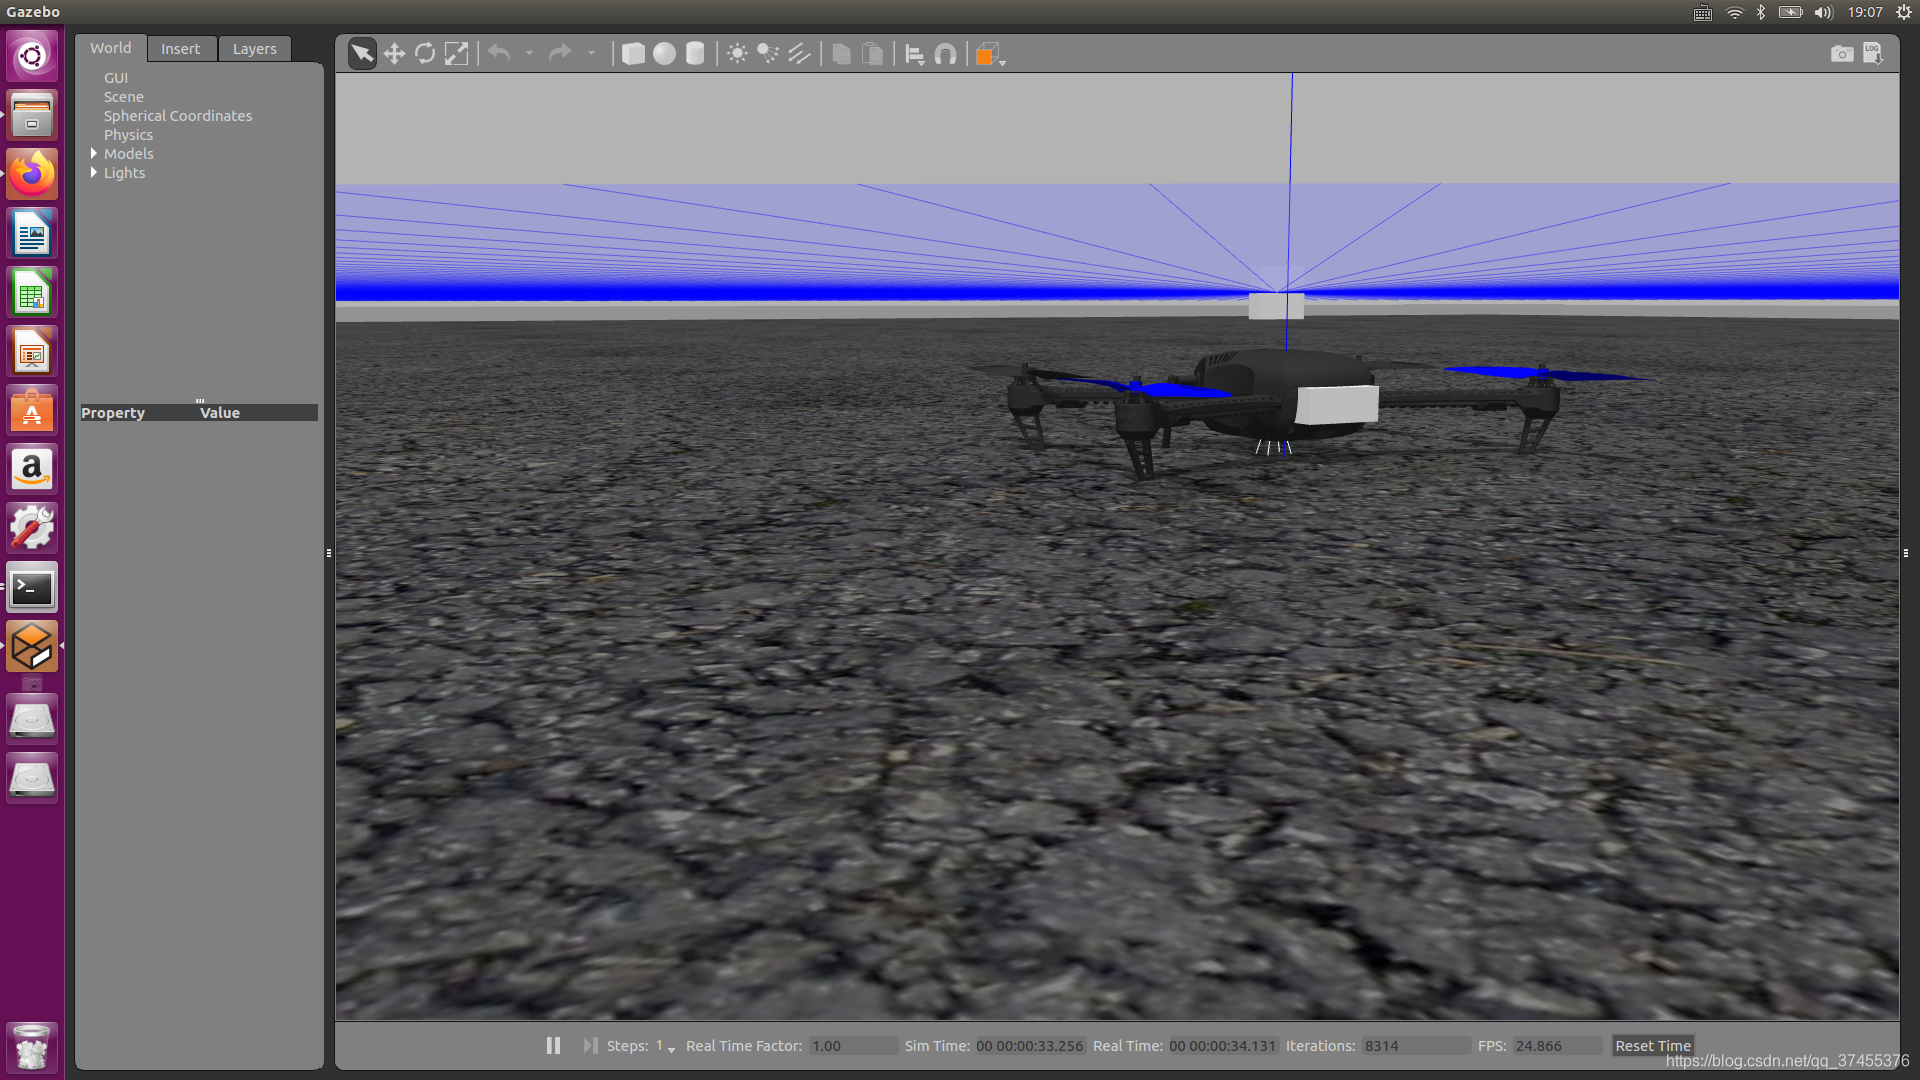Open the sound volume indicator

coord(1824,12)
